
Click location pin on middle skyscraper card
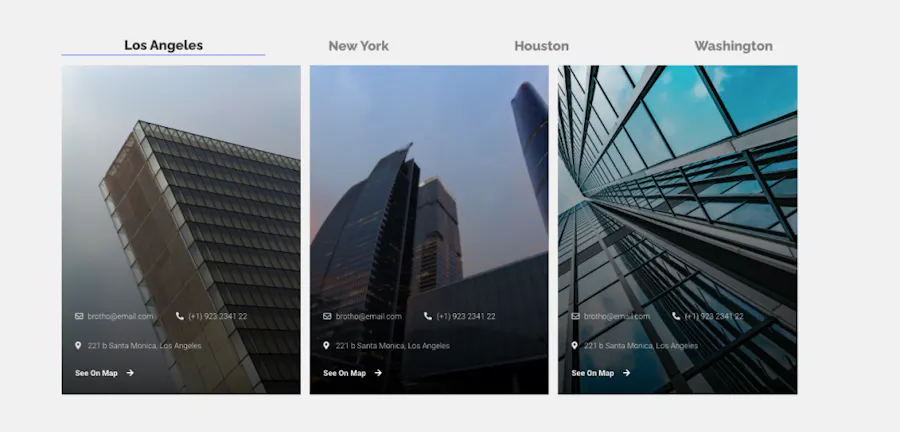click(x=326, y=345)
